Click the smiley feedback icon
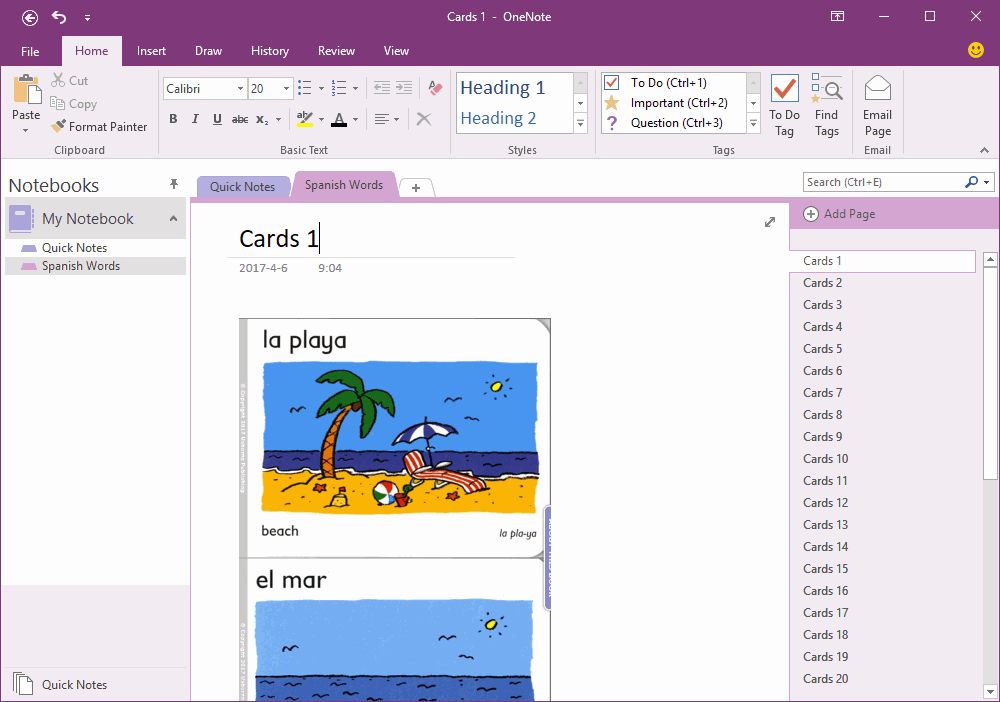 pos(976,50)
